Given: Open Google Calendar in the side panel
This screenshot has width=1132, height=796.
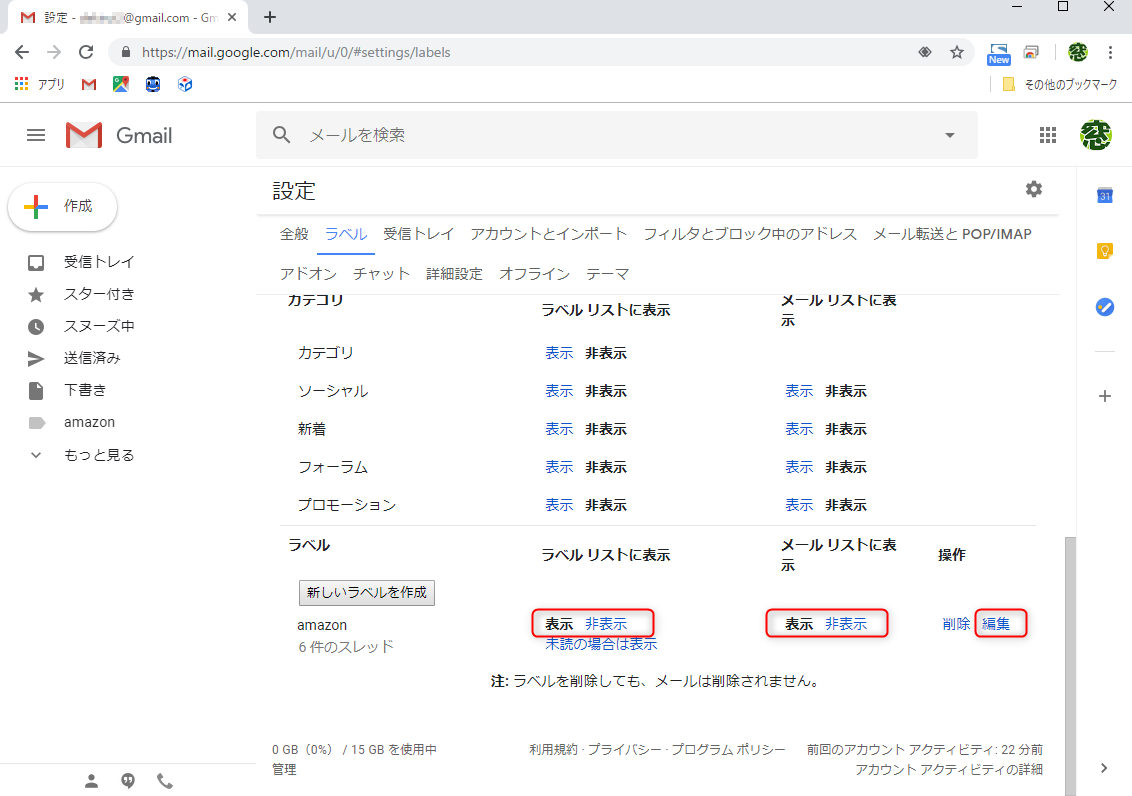Looking at the screenshot, I should [x=1104, y=196].
